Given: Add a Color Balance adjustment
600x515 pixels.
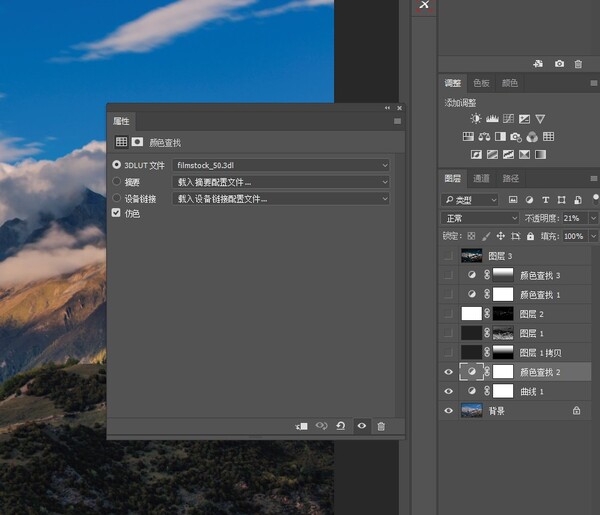Looking at the screenshot, I should coord(484,137).
